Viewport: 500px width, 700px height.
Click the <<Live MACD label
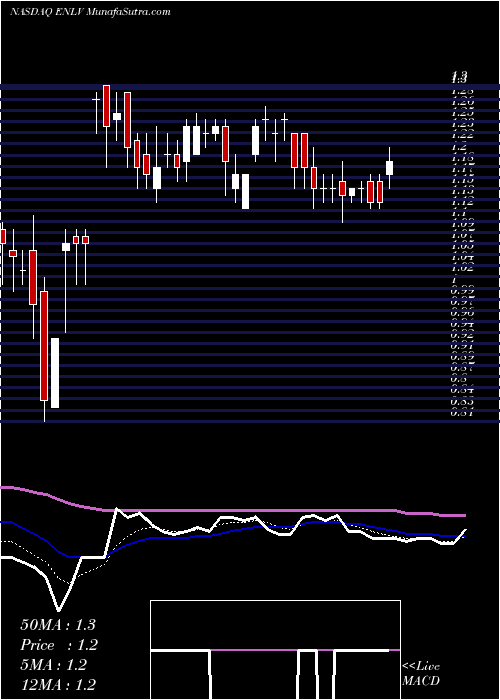[x=421, y=674]
